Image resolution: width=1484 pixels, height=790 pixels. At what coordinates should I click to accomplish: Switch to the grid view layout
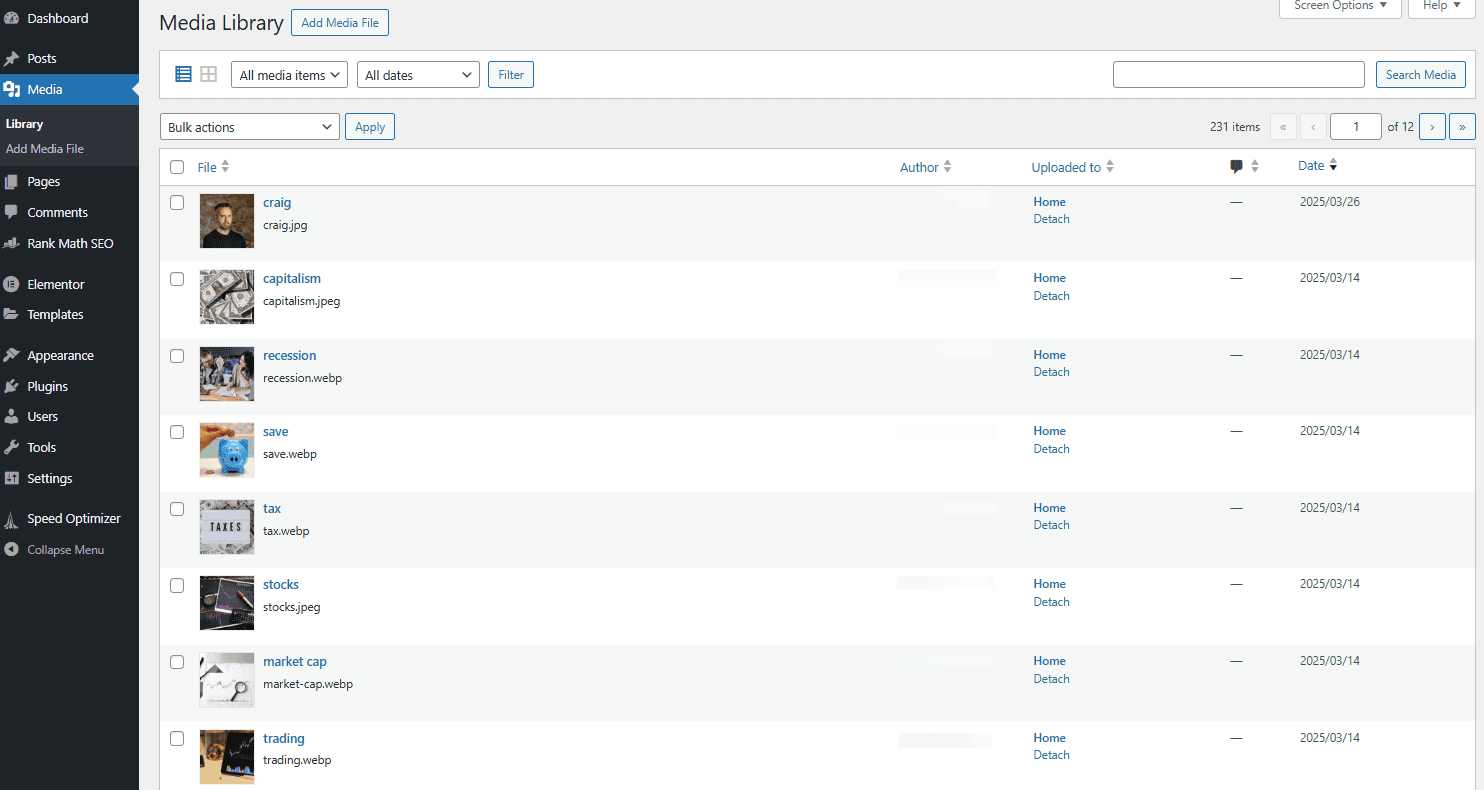(x=208, y=73)
